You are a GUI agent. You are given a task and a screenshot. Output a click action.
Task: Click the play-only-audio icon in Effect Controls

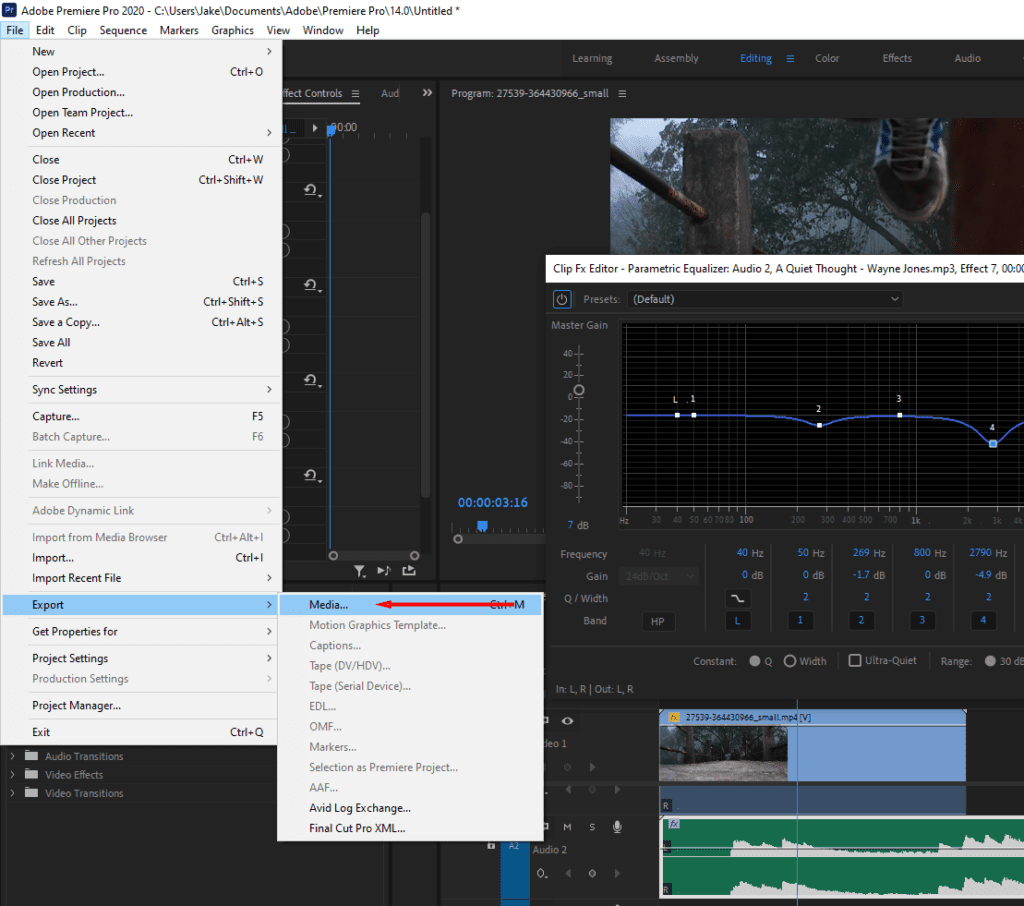pyautogui.click(x=384, y=571)
